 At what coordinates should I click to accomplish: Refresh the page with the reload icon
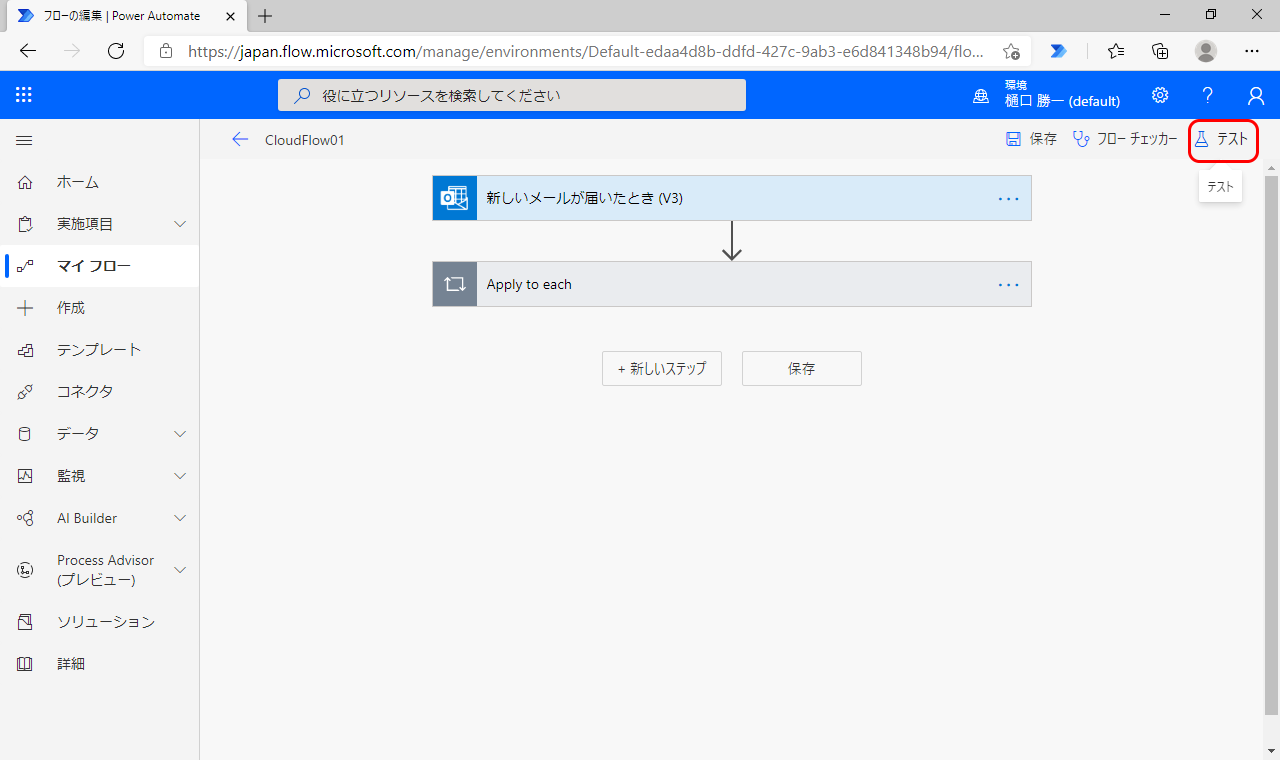pos(116,51)
